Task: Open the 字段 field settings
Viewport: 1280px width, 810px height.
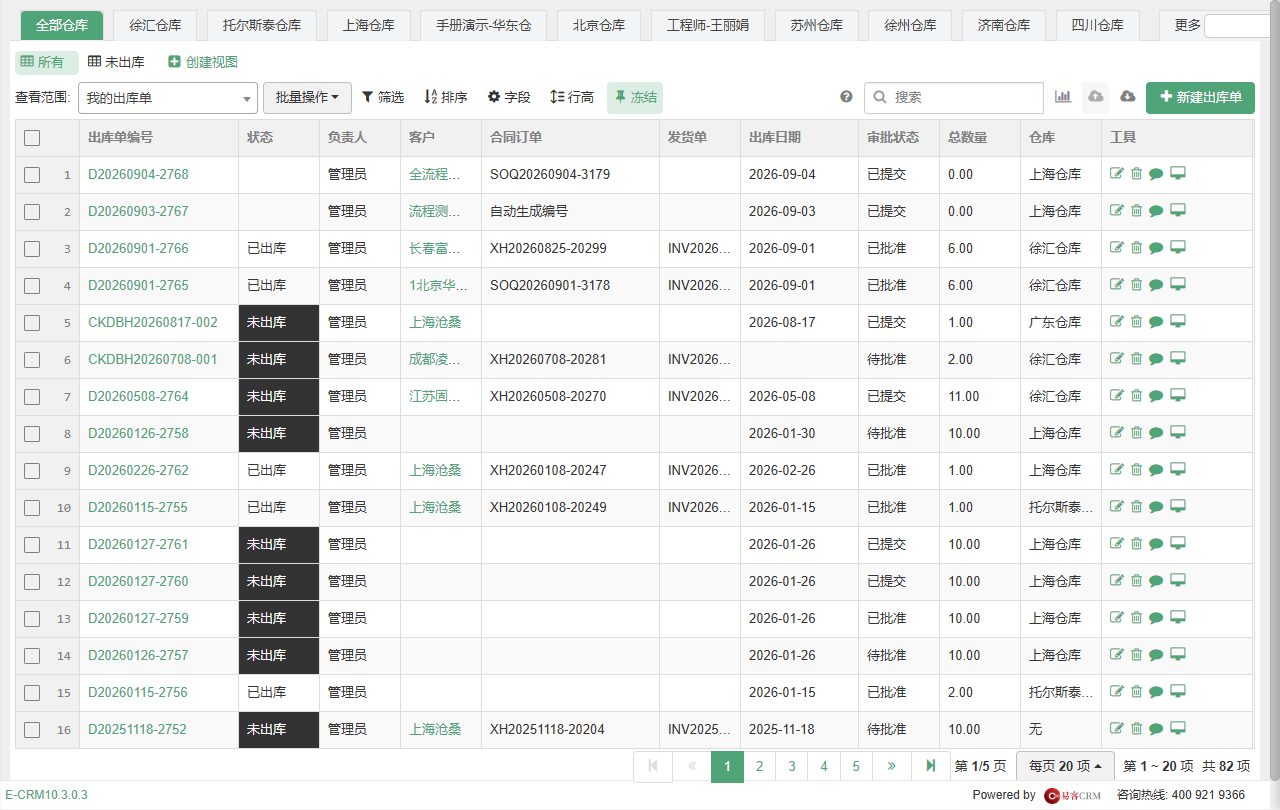Action: click(509, 97)
